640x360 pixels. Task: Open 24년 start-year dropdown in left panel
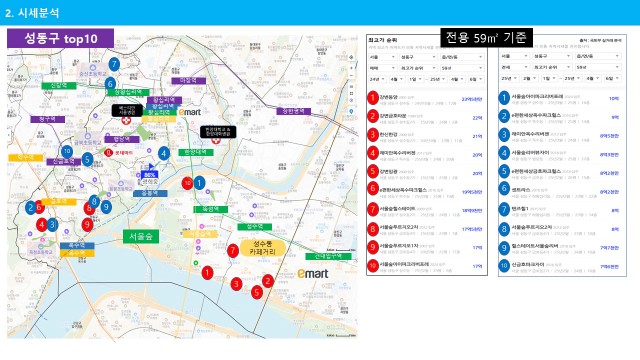(x=377, y=79)
